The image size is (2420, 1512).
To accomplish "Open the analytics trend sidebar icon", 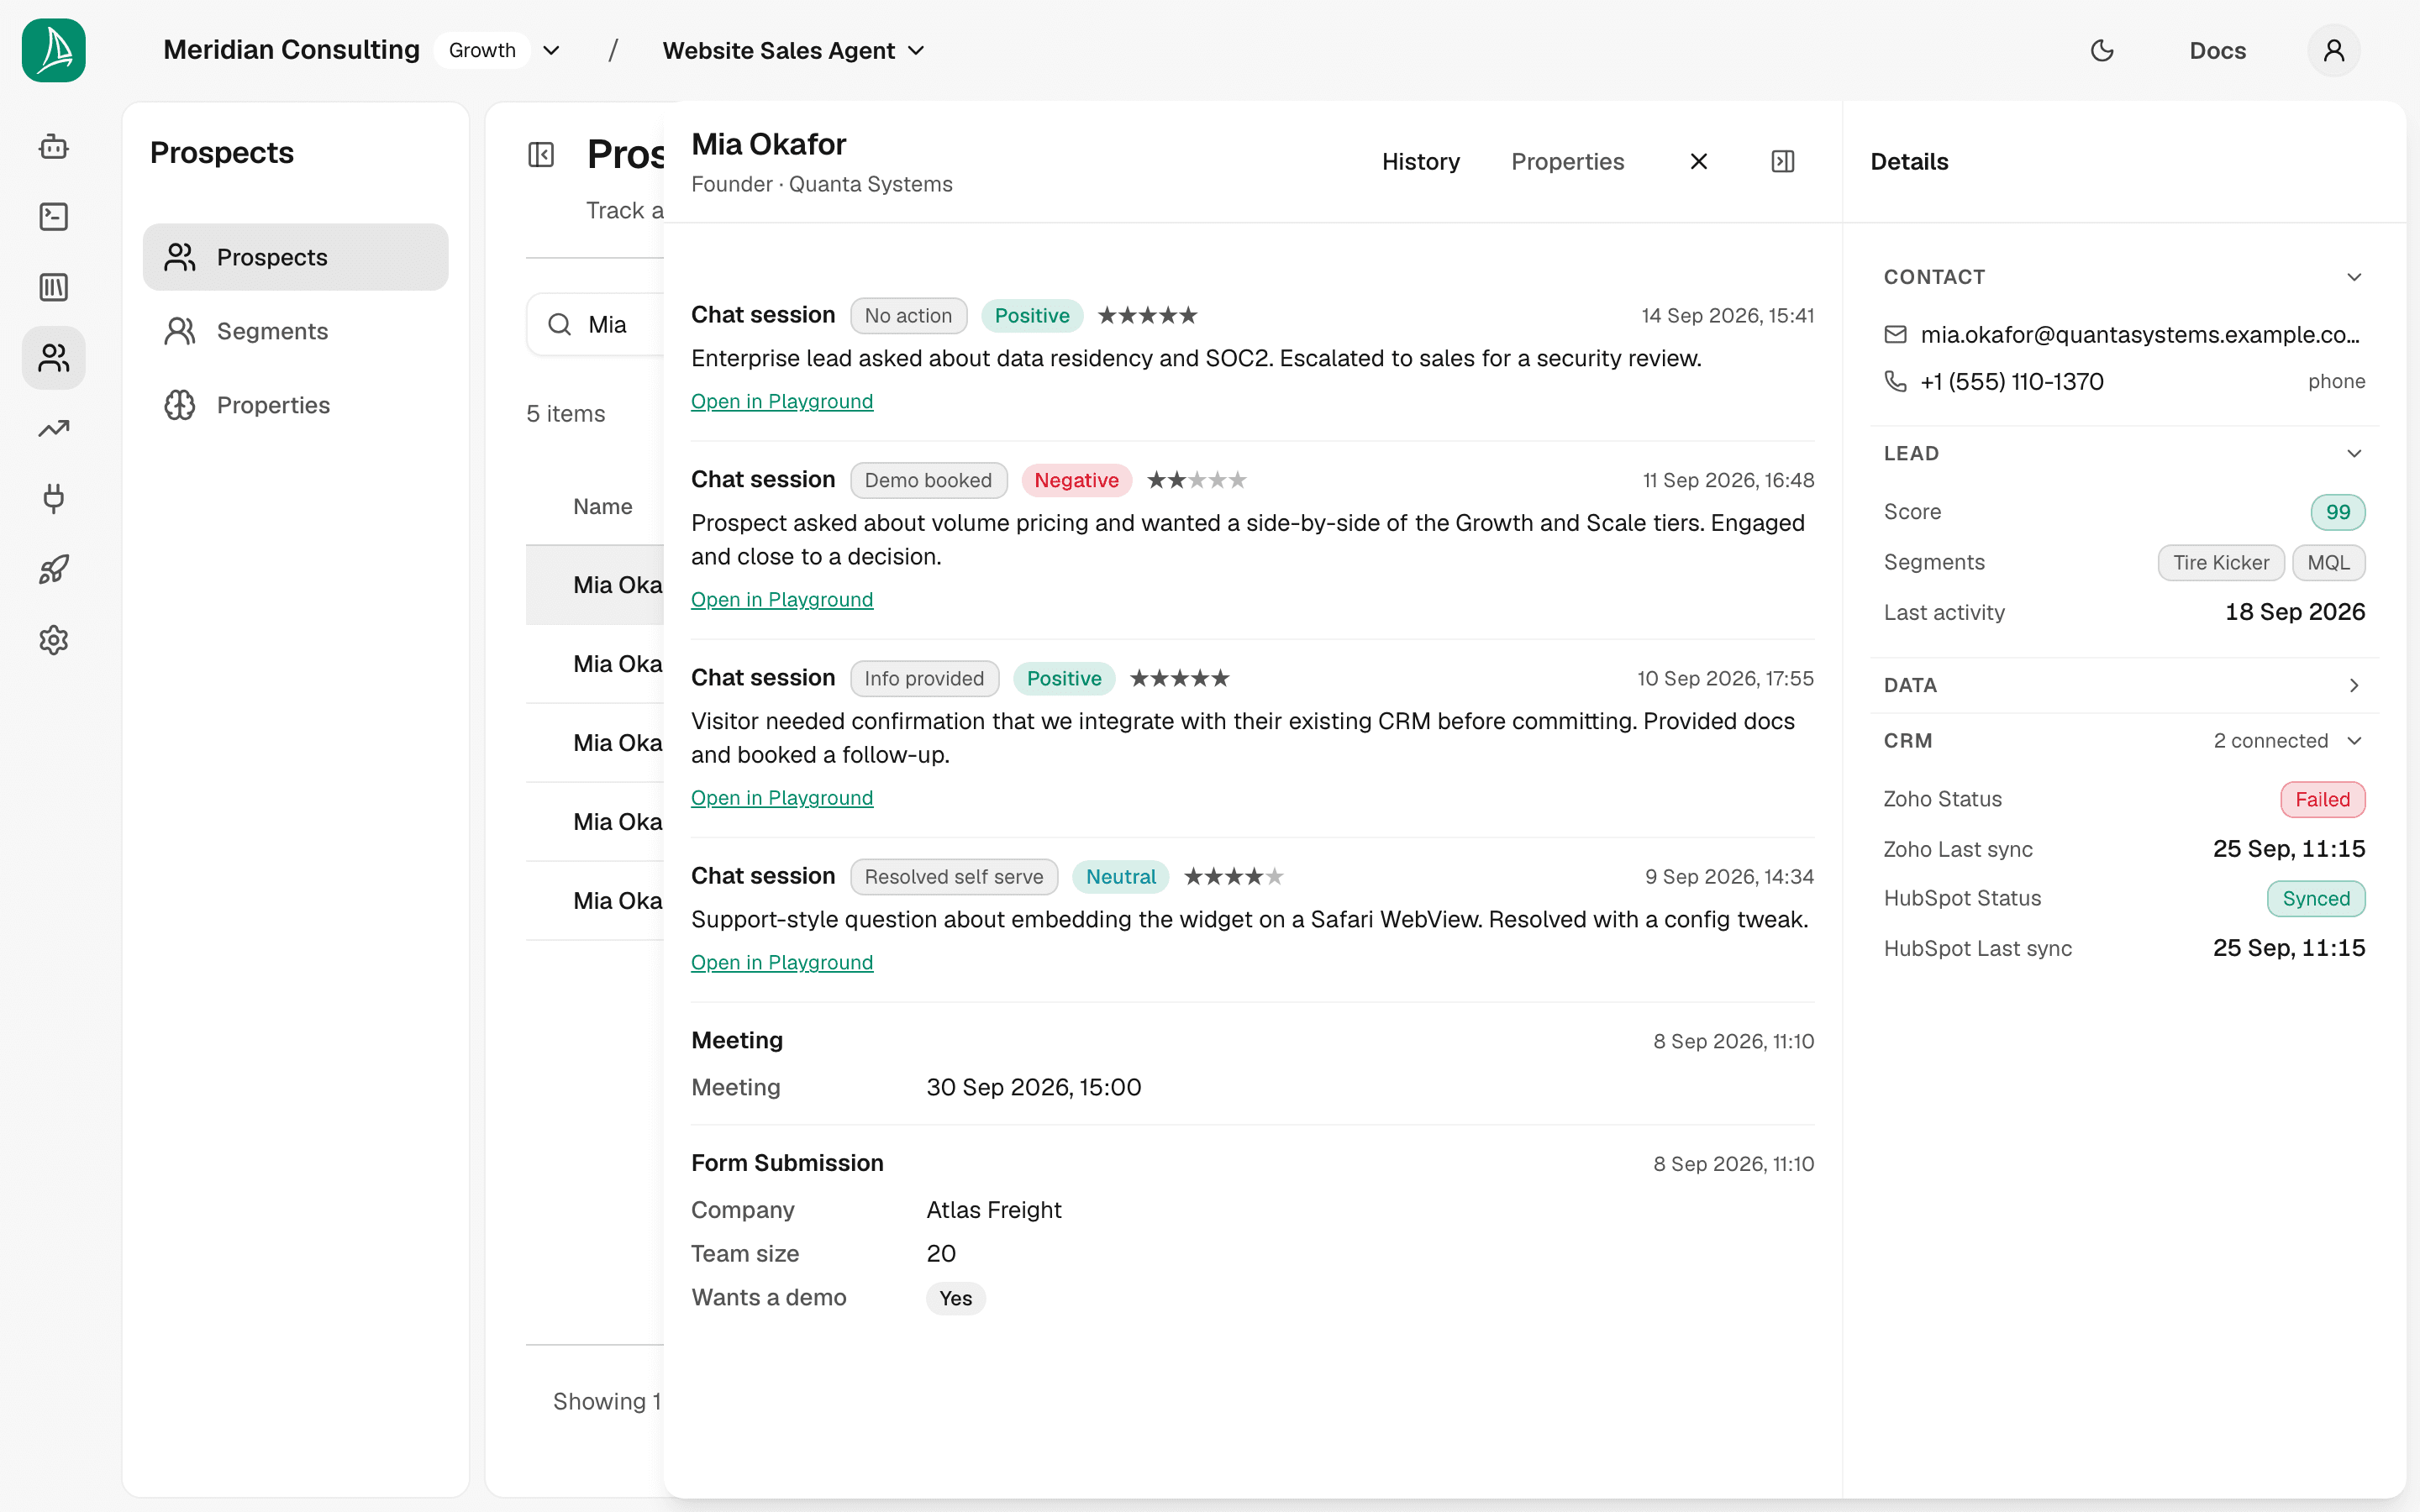I will 54,429.
